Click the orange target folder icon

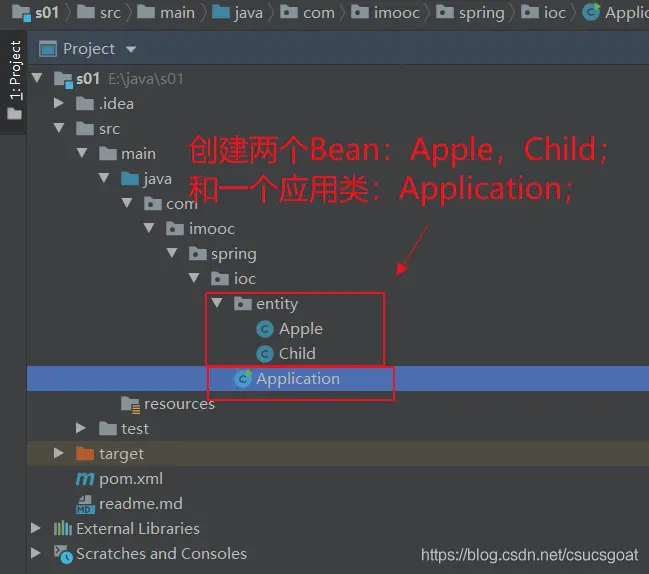pos(85,453)
